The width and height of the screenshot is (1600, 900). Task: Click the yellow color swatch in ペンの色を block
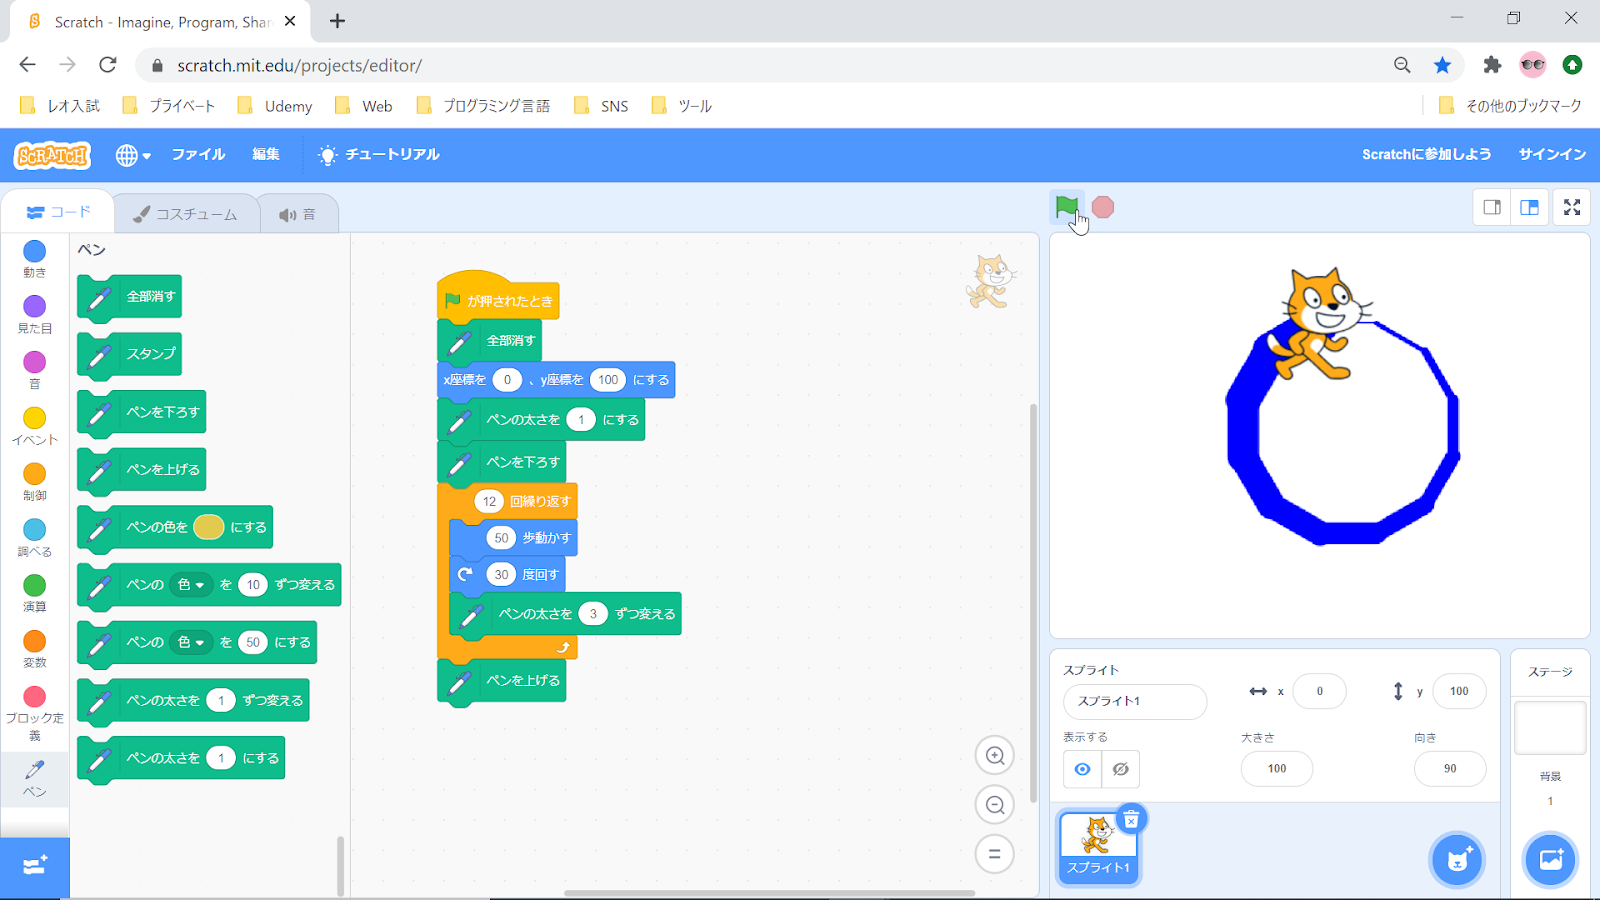click(x=208, y=527)
